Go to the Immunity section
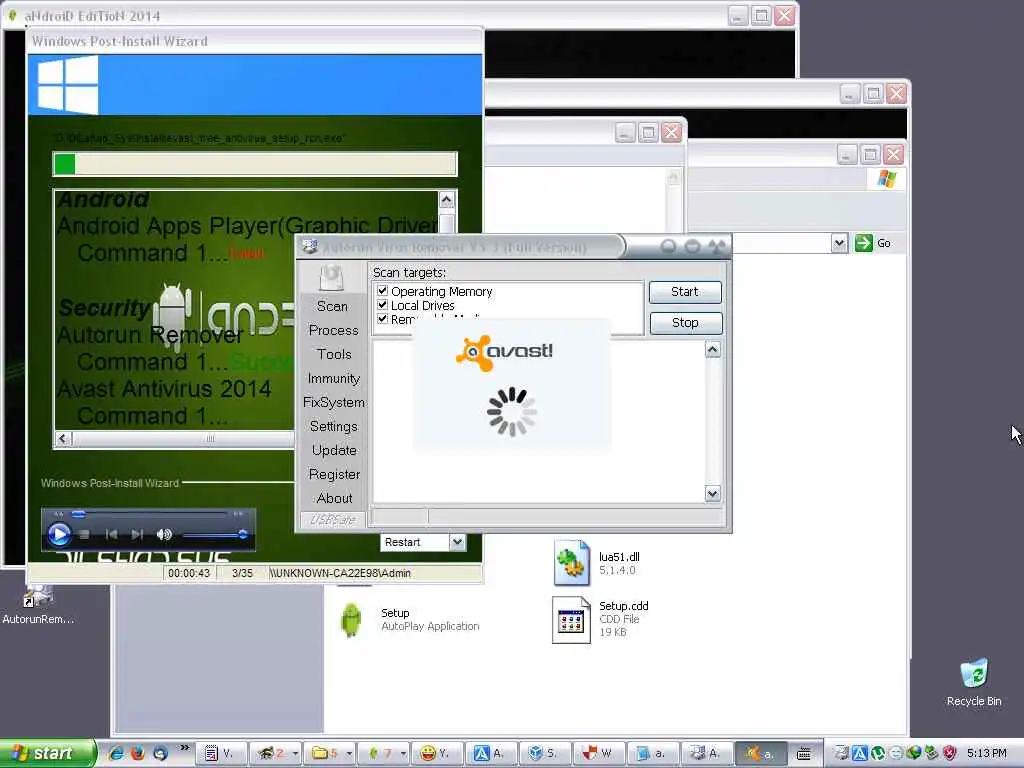This screenshot has height=768, width=1024. click(x=334, y=378)
